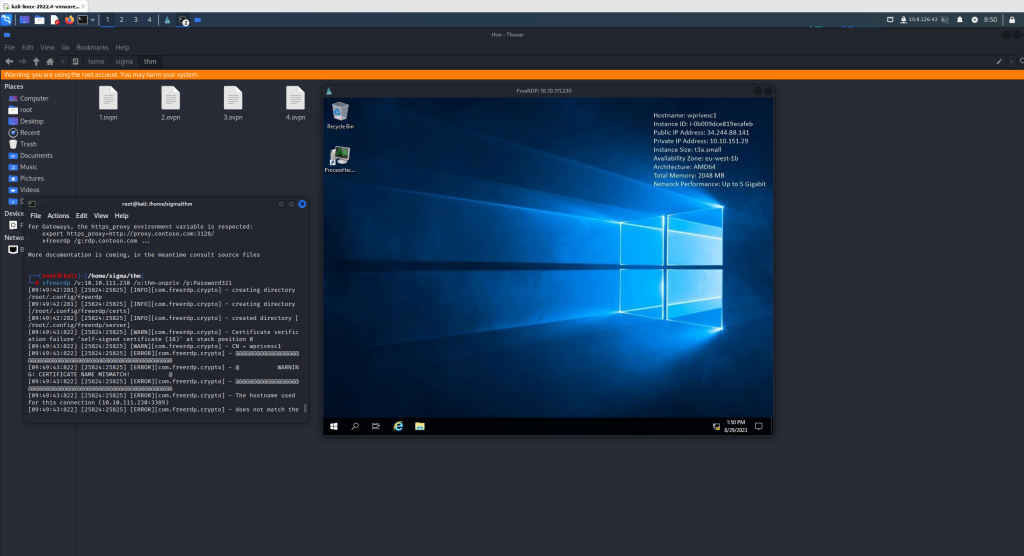Open ProcessHacker shortcut on remote desktop

[x=340, y=159]
